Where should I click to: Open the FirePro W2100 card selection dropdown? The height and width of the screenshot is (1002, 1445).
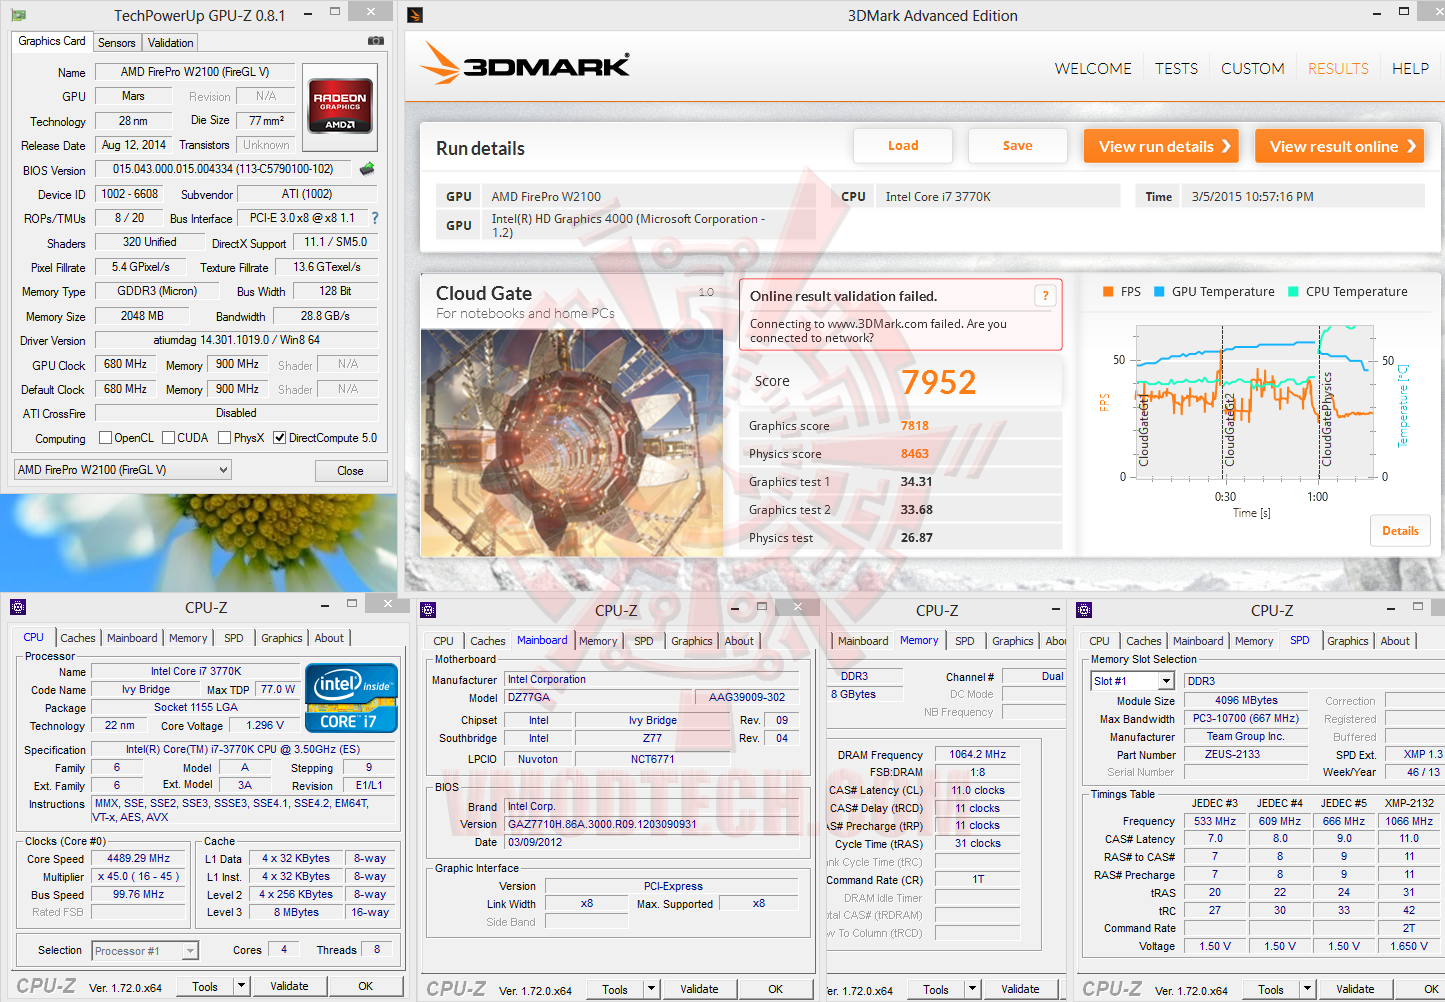point(226,469)
